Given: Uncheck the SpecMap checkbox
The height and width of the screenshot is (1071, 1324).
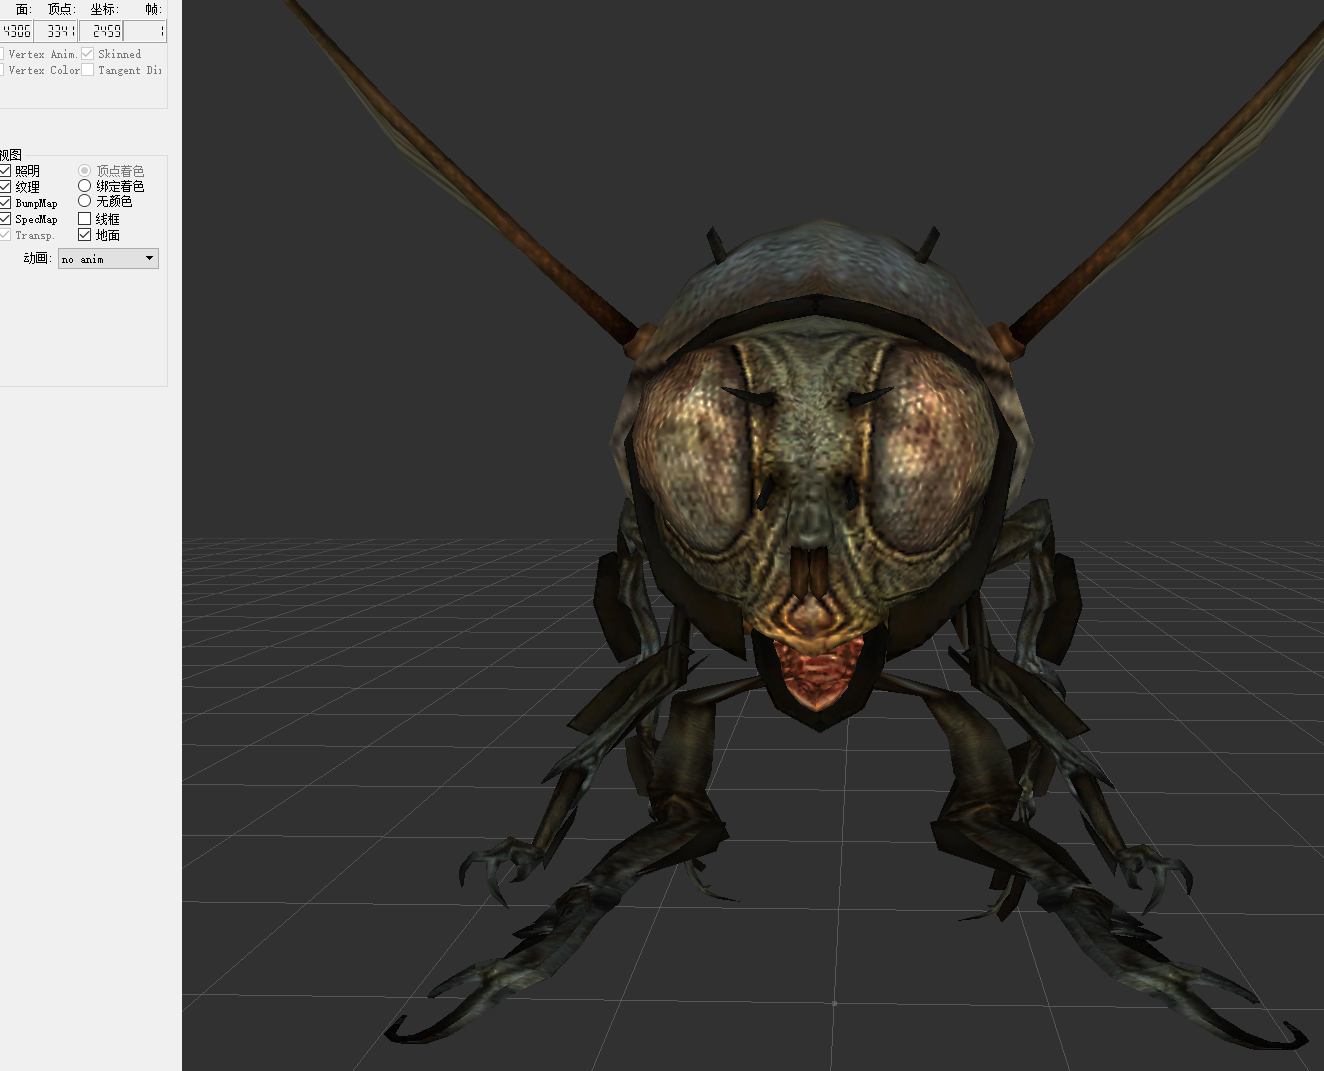Looking at the screenshot, I should [x=5, y=219].
